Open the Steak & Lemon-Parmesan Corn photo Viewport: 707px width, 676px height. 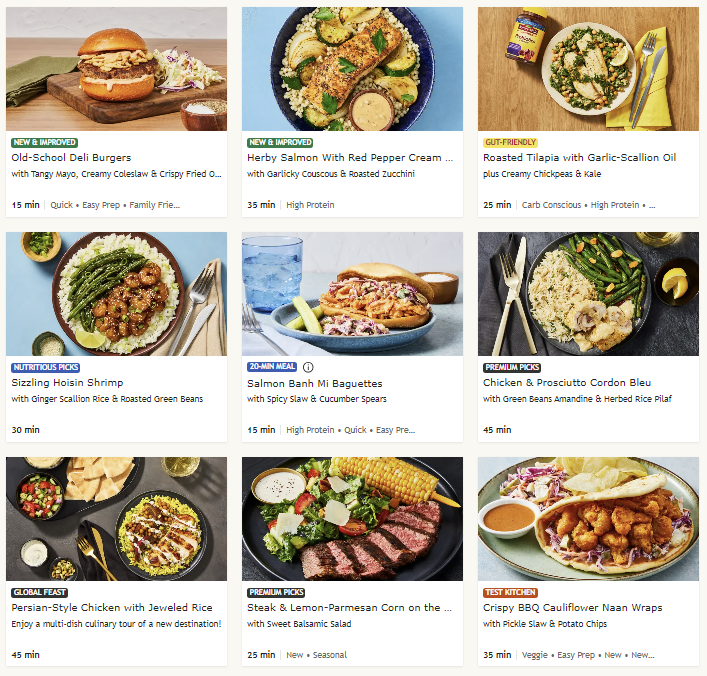tap(352, 519)
